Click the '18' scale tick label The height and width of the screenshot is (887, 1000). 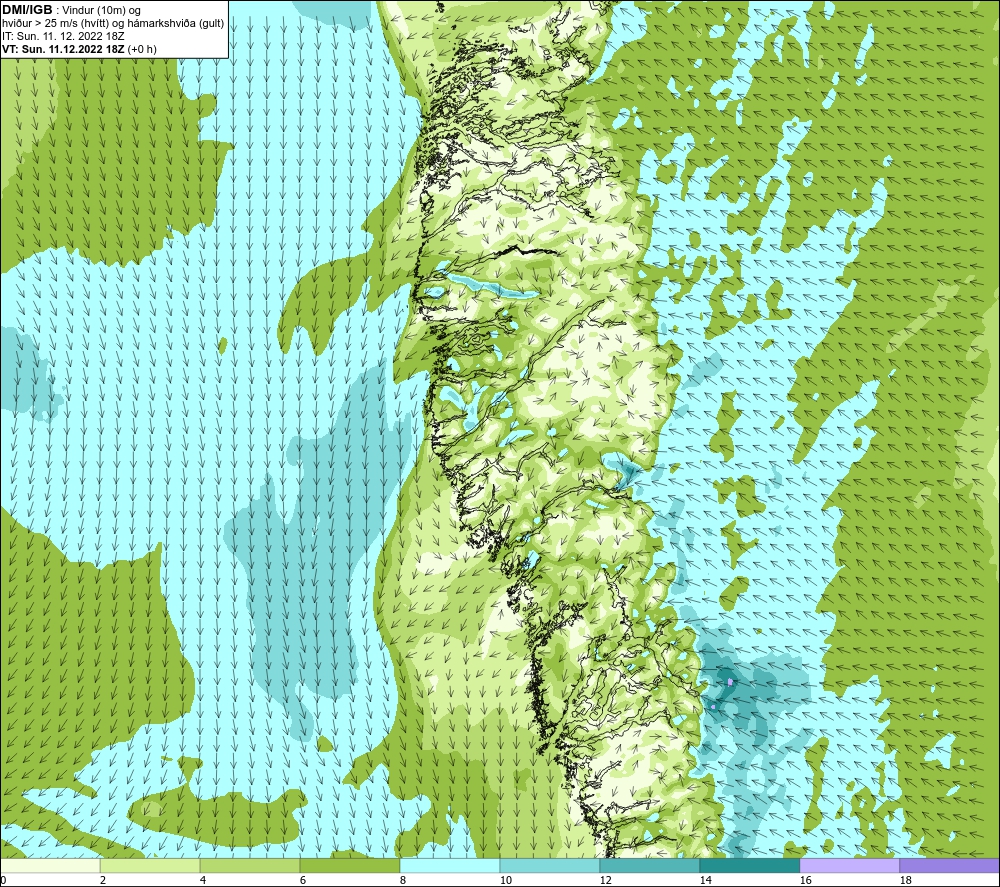(x=905, y=880)
